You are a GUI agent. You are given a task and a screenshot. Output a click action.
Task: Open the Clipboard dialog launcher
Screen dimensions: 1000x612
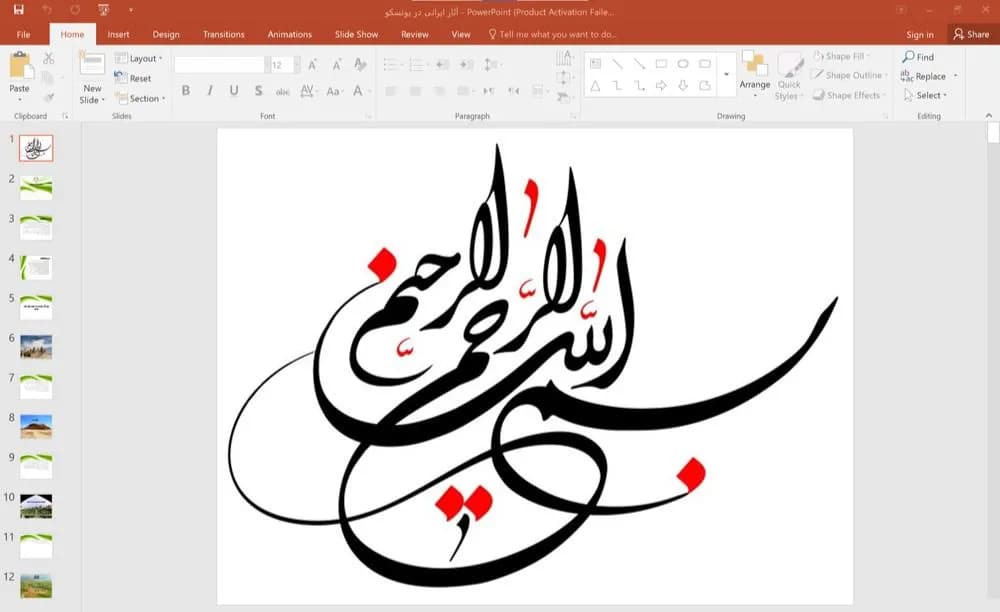64,116
